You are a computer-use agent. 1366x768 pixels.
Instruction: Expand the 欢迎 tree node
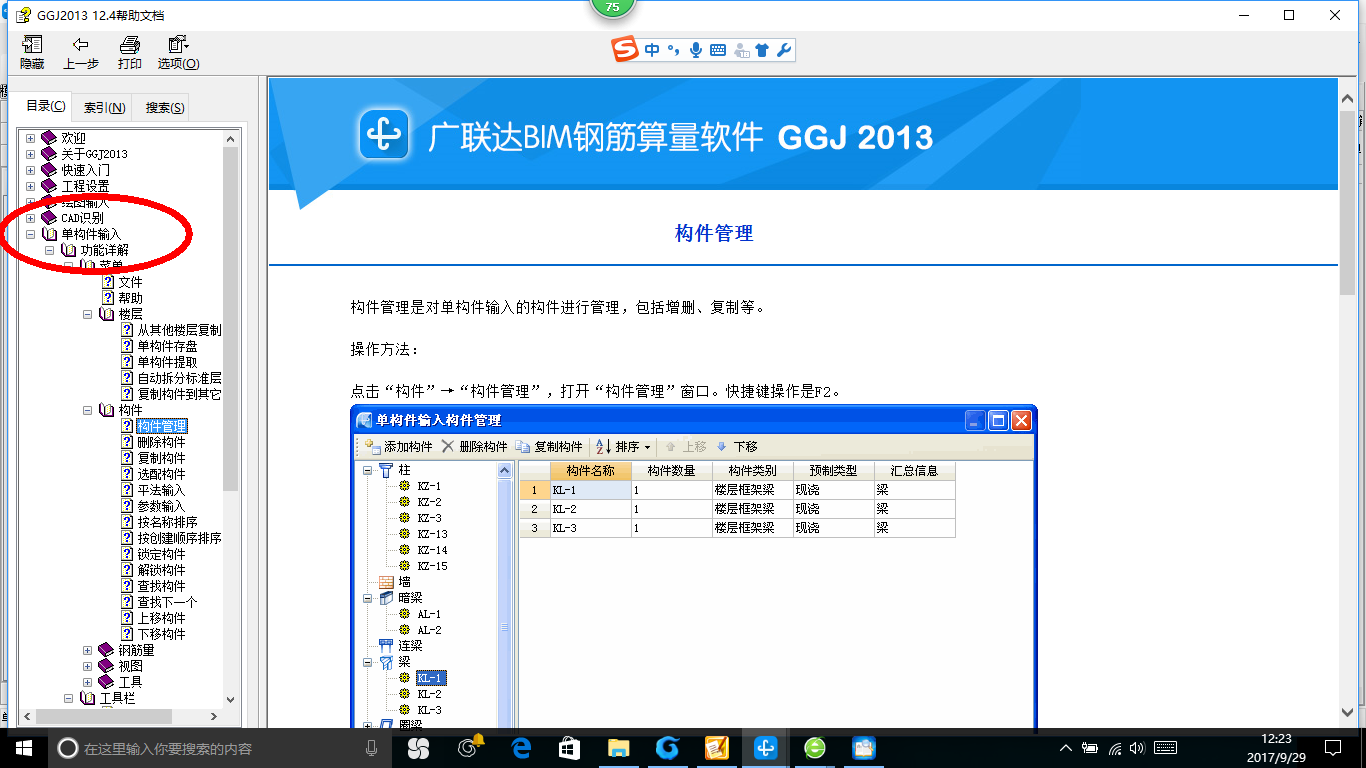coord(30,138)
